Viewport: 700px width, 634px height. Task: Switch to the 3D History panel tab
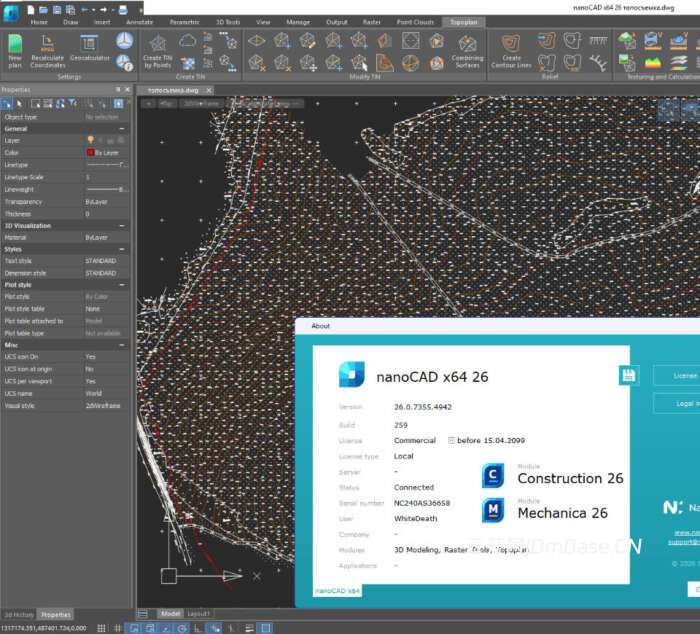pyautogui.click(x=19, y=615)
